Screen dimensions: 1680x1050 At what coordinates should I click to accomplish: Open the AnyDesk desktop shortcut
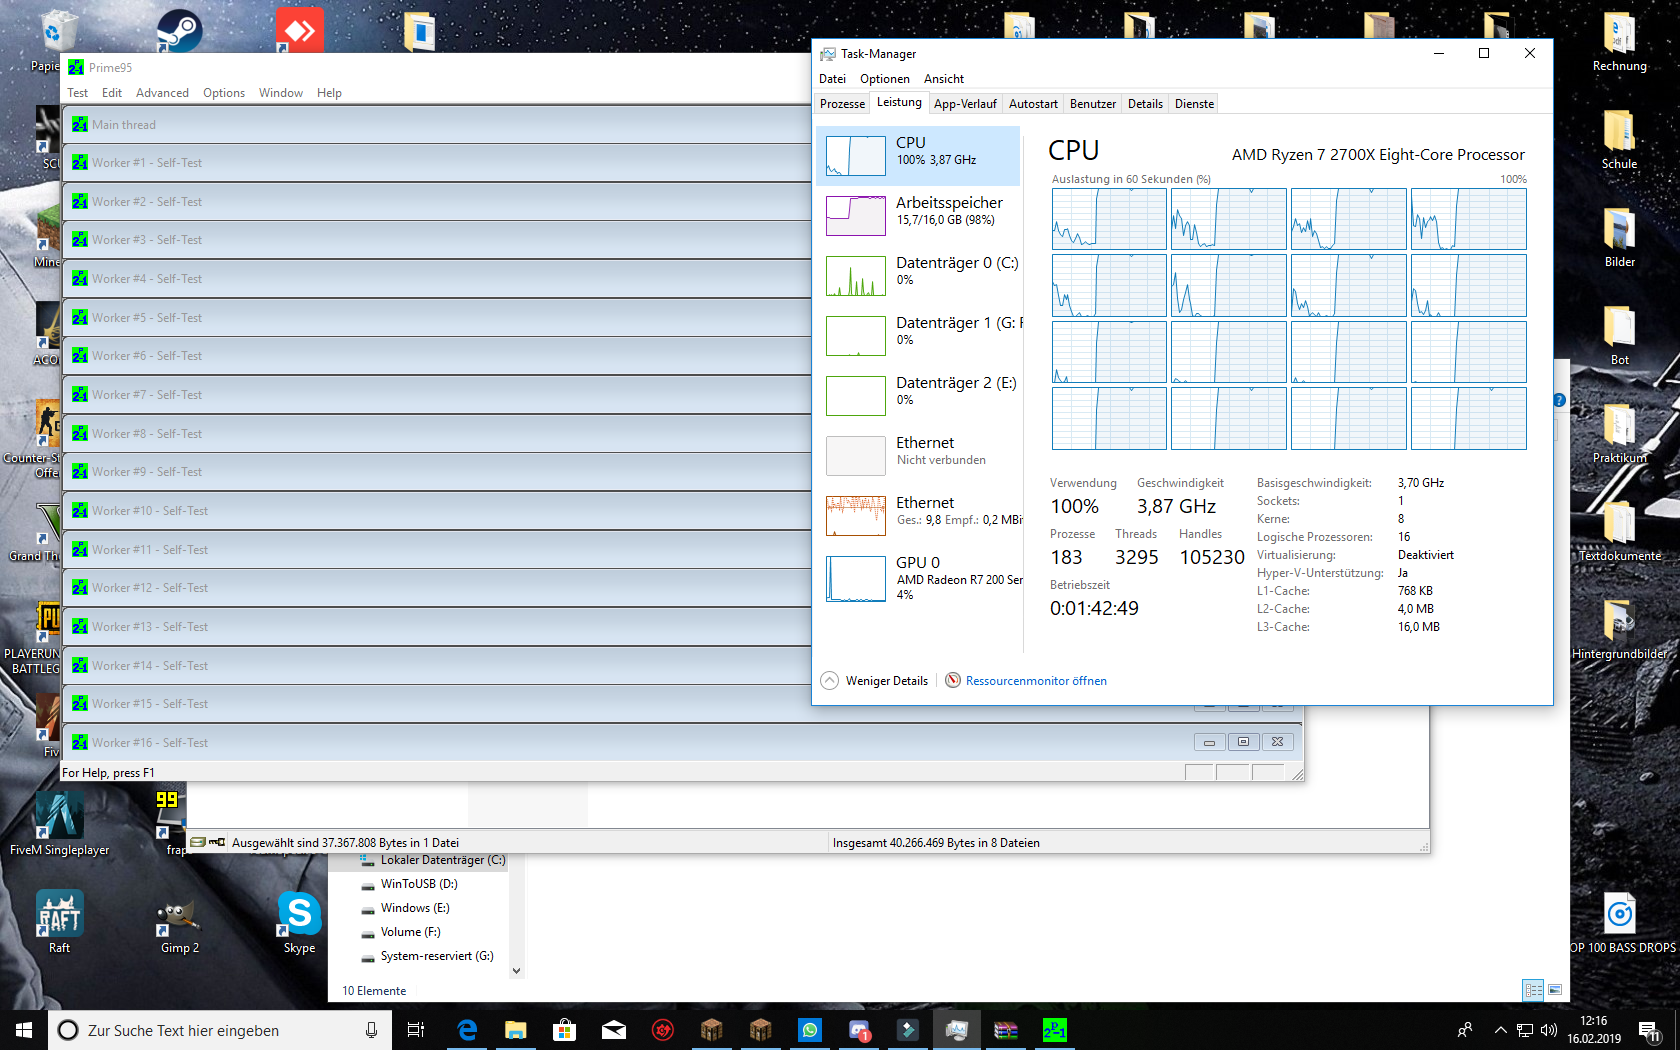click(299, 30)
